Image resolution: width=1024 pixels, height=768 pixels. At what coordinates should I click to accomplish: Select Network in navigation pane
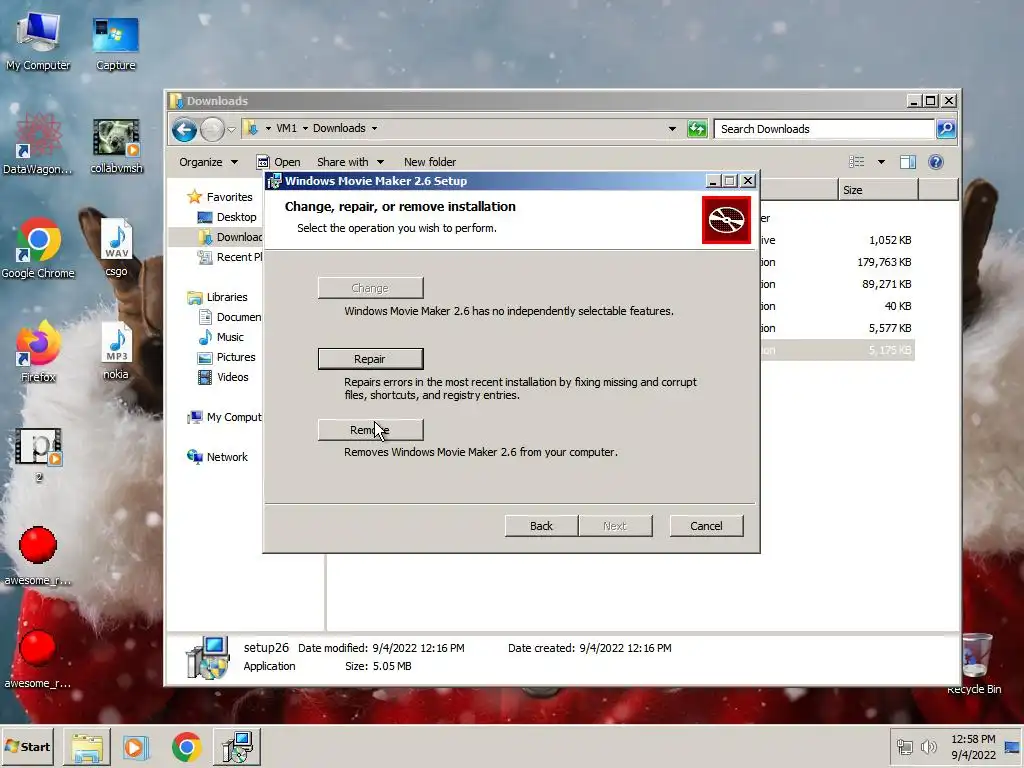[217, 457]
